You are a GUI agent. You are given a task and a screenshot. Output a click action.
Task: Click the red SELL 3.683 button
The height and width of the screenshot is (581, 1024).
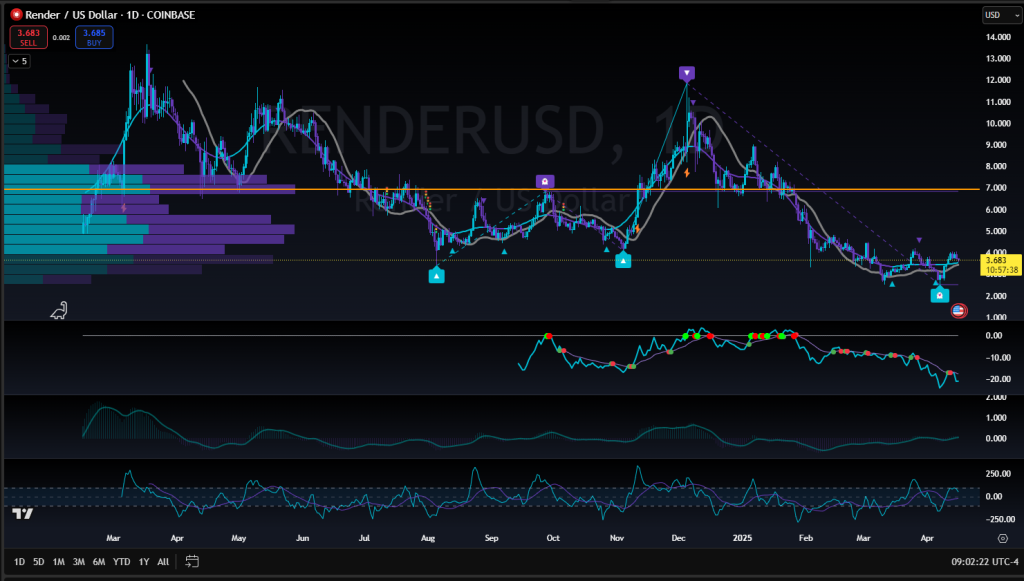[28, 37]
